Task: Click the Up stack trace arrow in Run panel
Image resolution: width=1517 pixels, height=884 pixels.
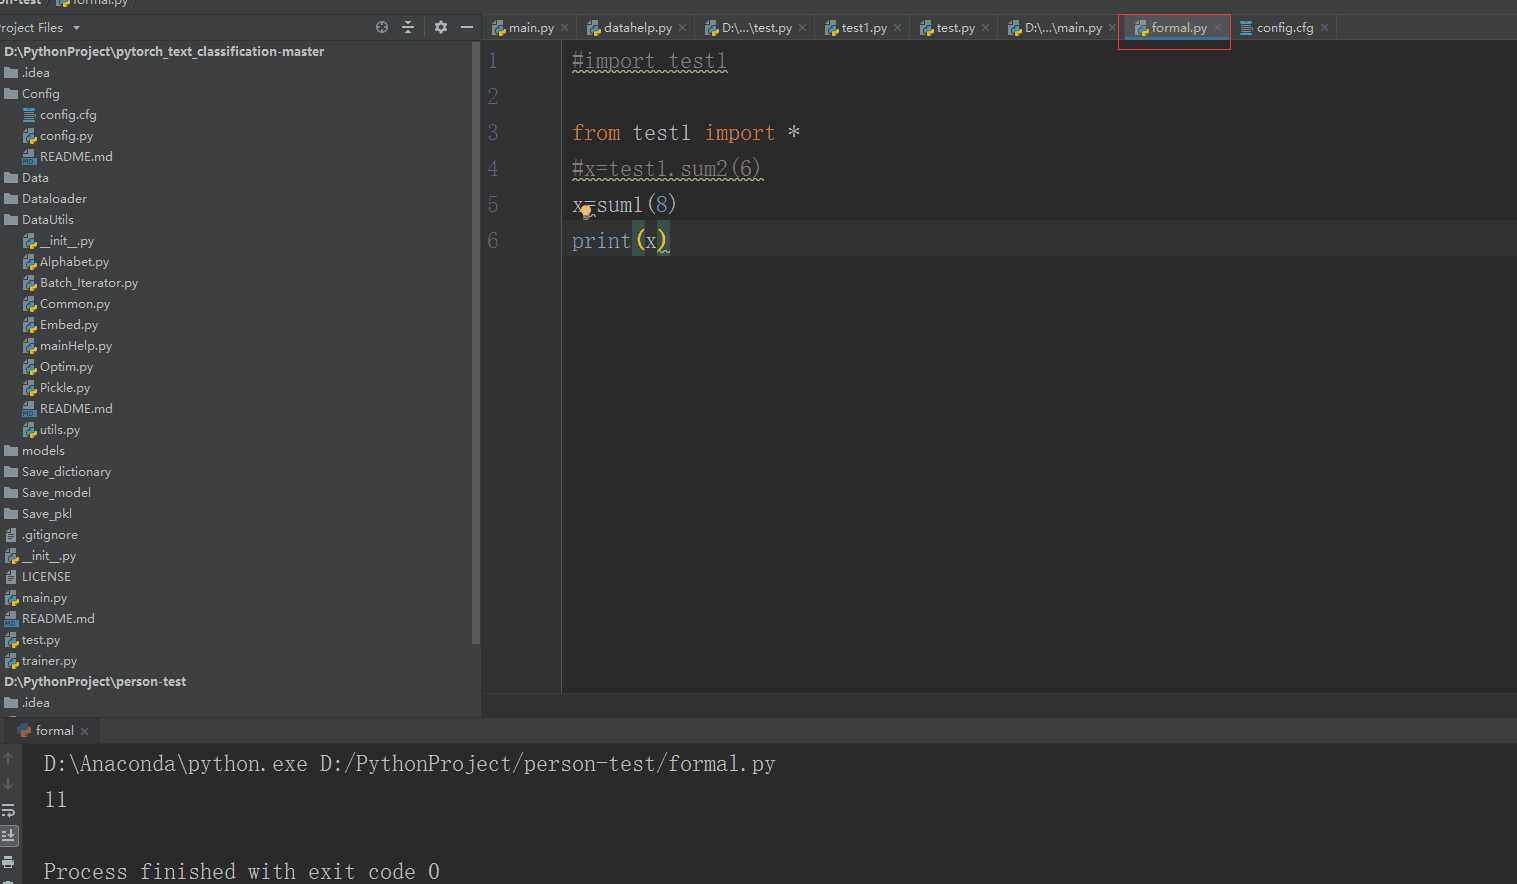Action: point(8,758)
